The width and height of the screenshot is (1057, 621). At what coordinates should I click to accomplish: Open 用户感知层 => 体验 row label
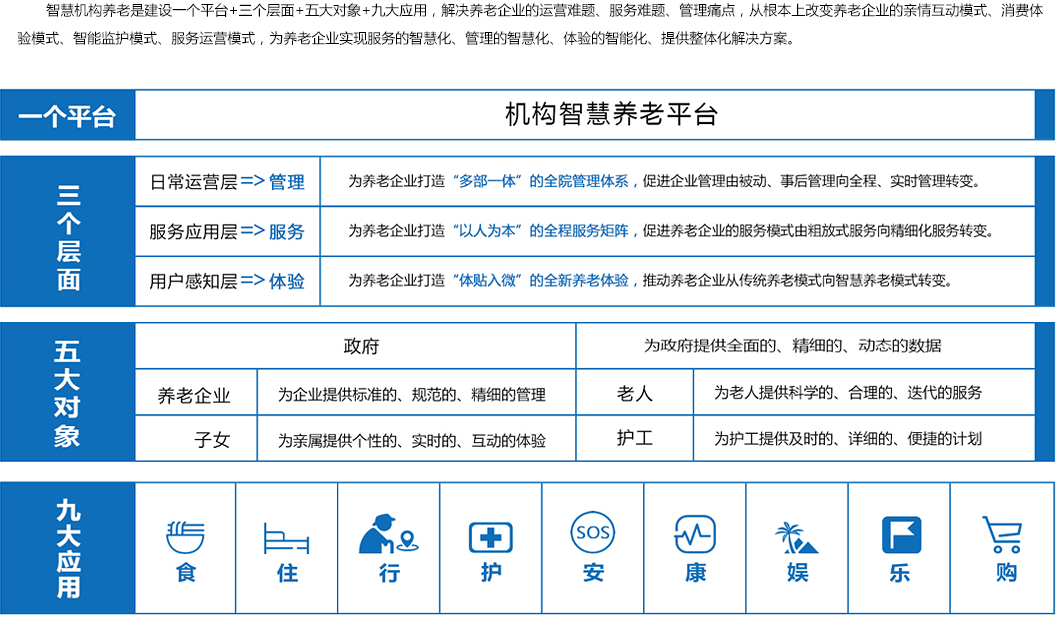227,281
